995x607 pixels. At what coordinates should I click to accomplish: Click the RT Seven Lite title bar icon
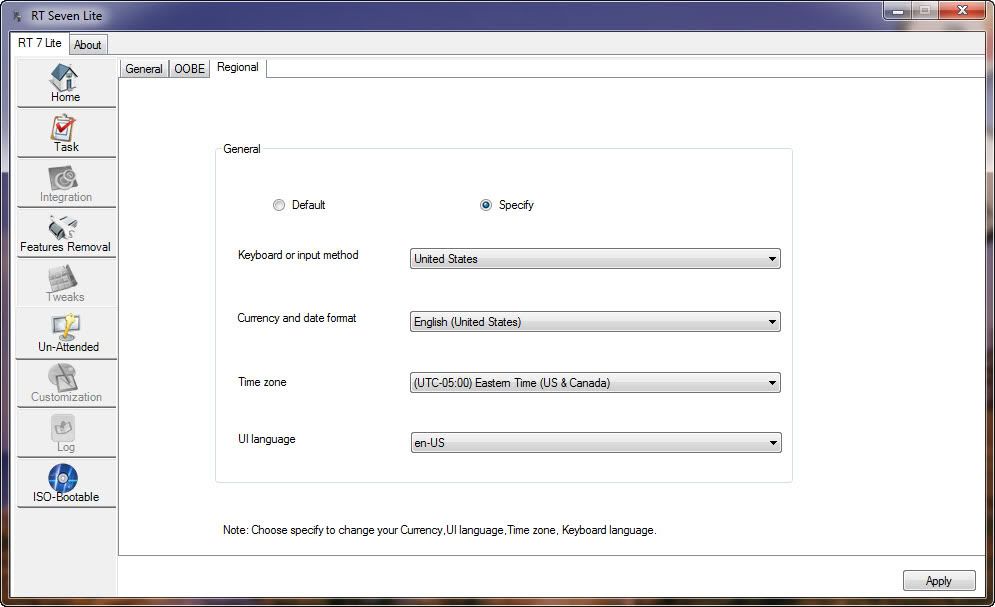click(17, 16)
